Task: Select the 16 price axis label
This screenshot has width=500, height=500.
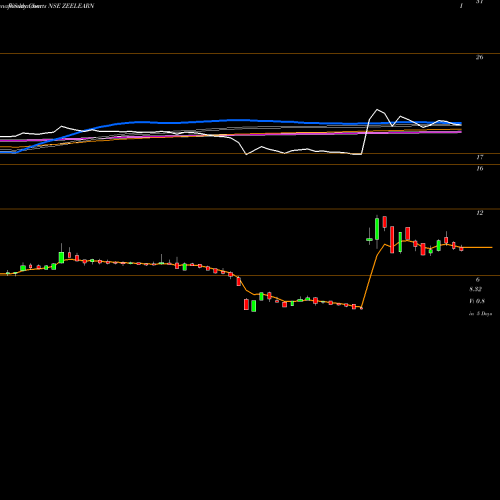Action: (x=479, y=168)
